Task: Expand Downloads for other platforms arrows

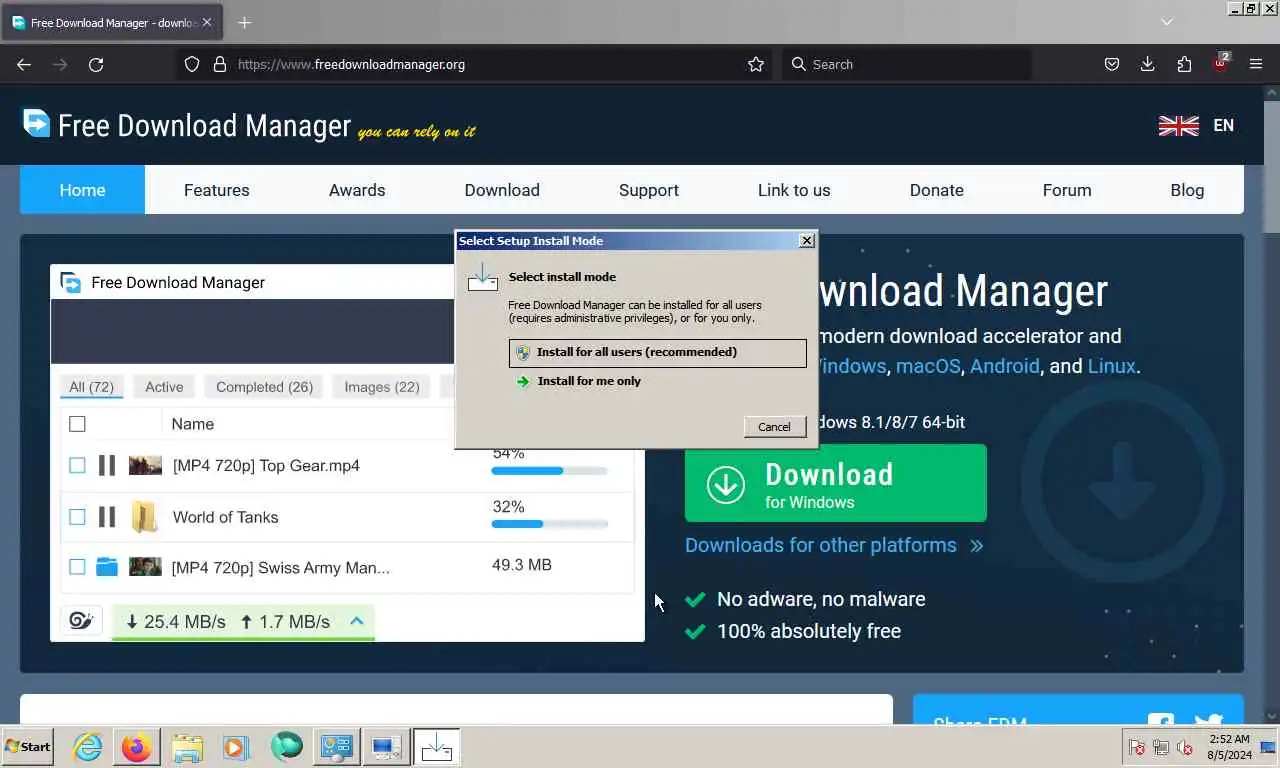Action: pos(976,545)
